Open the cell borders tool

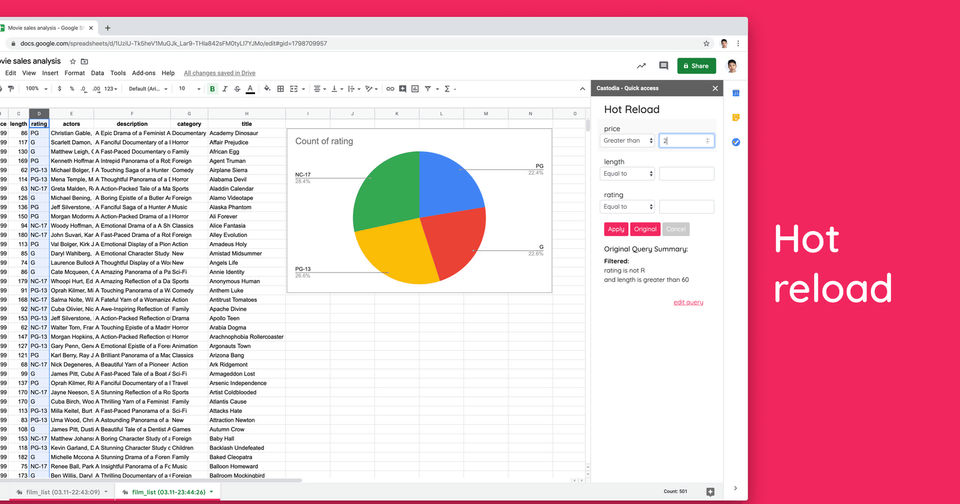pyautogui.click(x=280, y=89)
